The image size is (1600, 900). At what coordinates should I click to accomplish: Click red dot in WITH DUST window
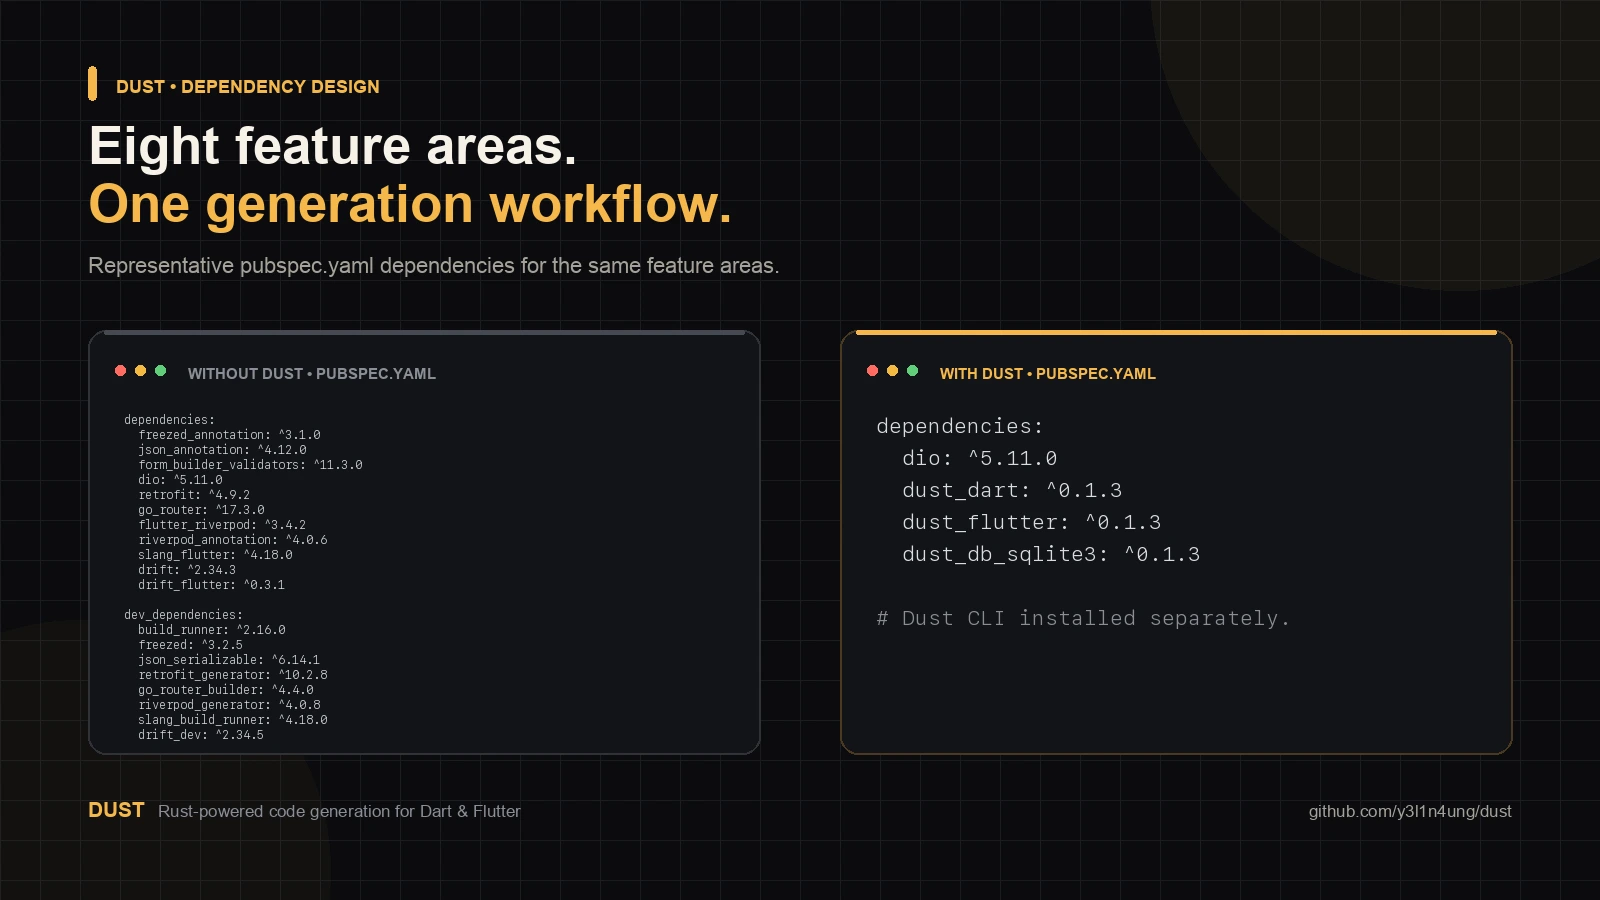pyautogui.click(x=872, y=371)
